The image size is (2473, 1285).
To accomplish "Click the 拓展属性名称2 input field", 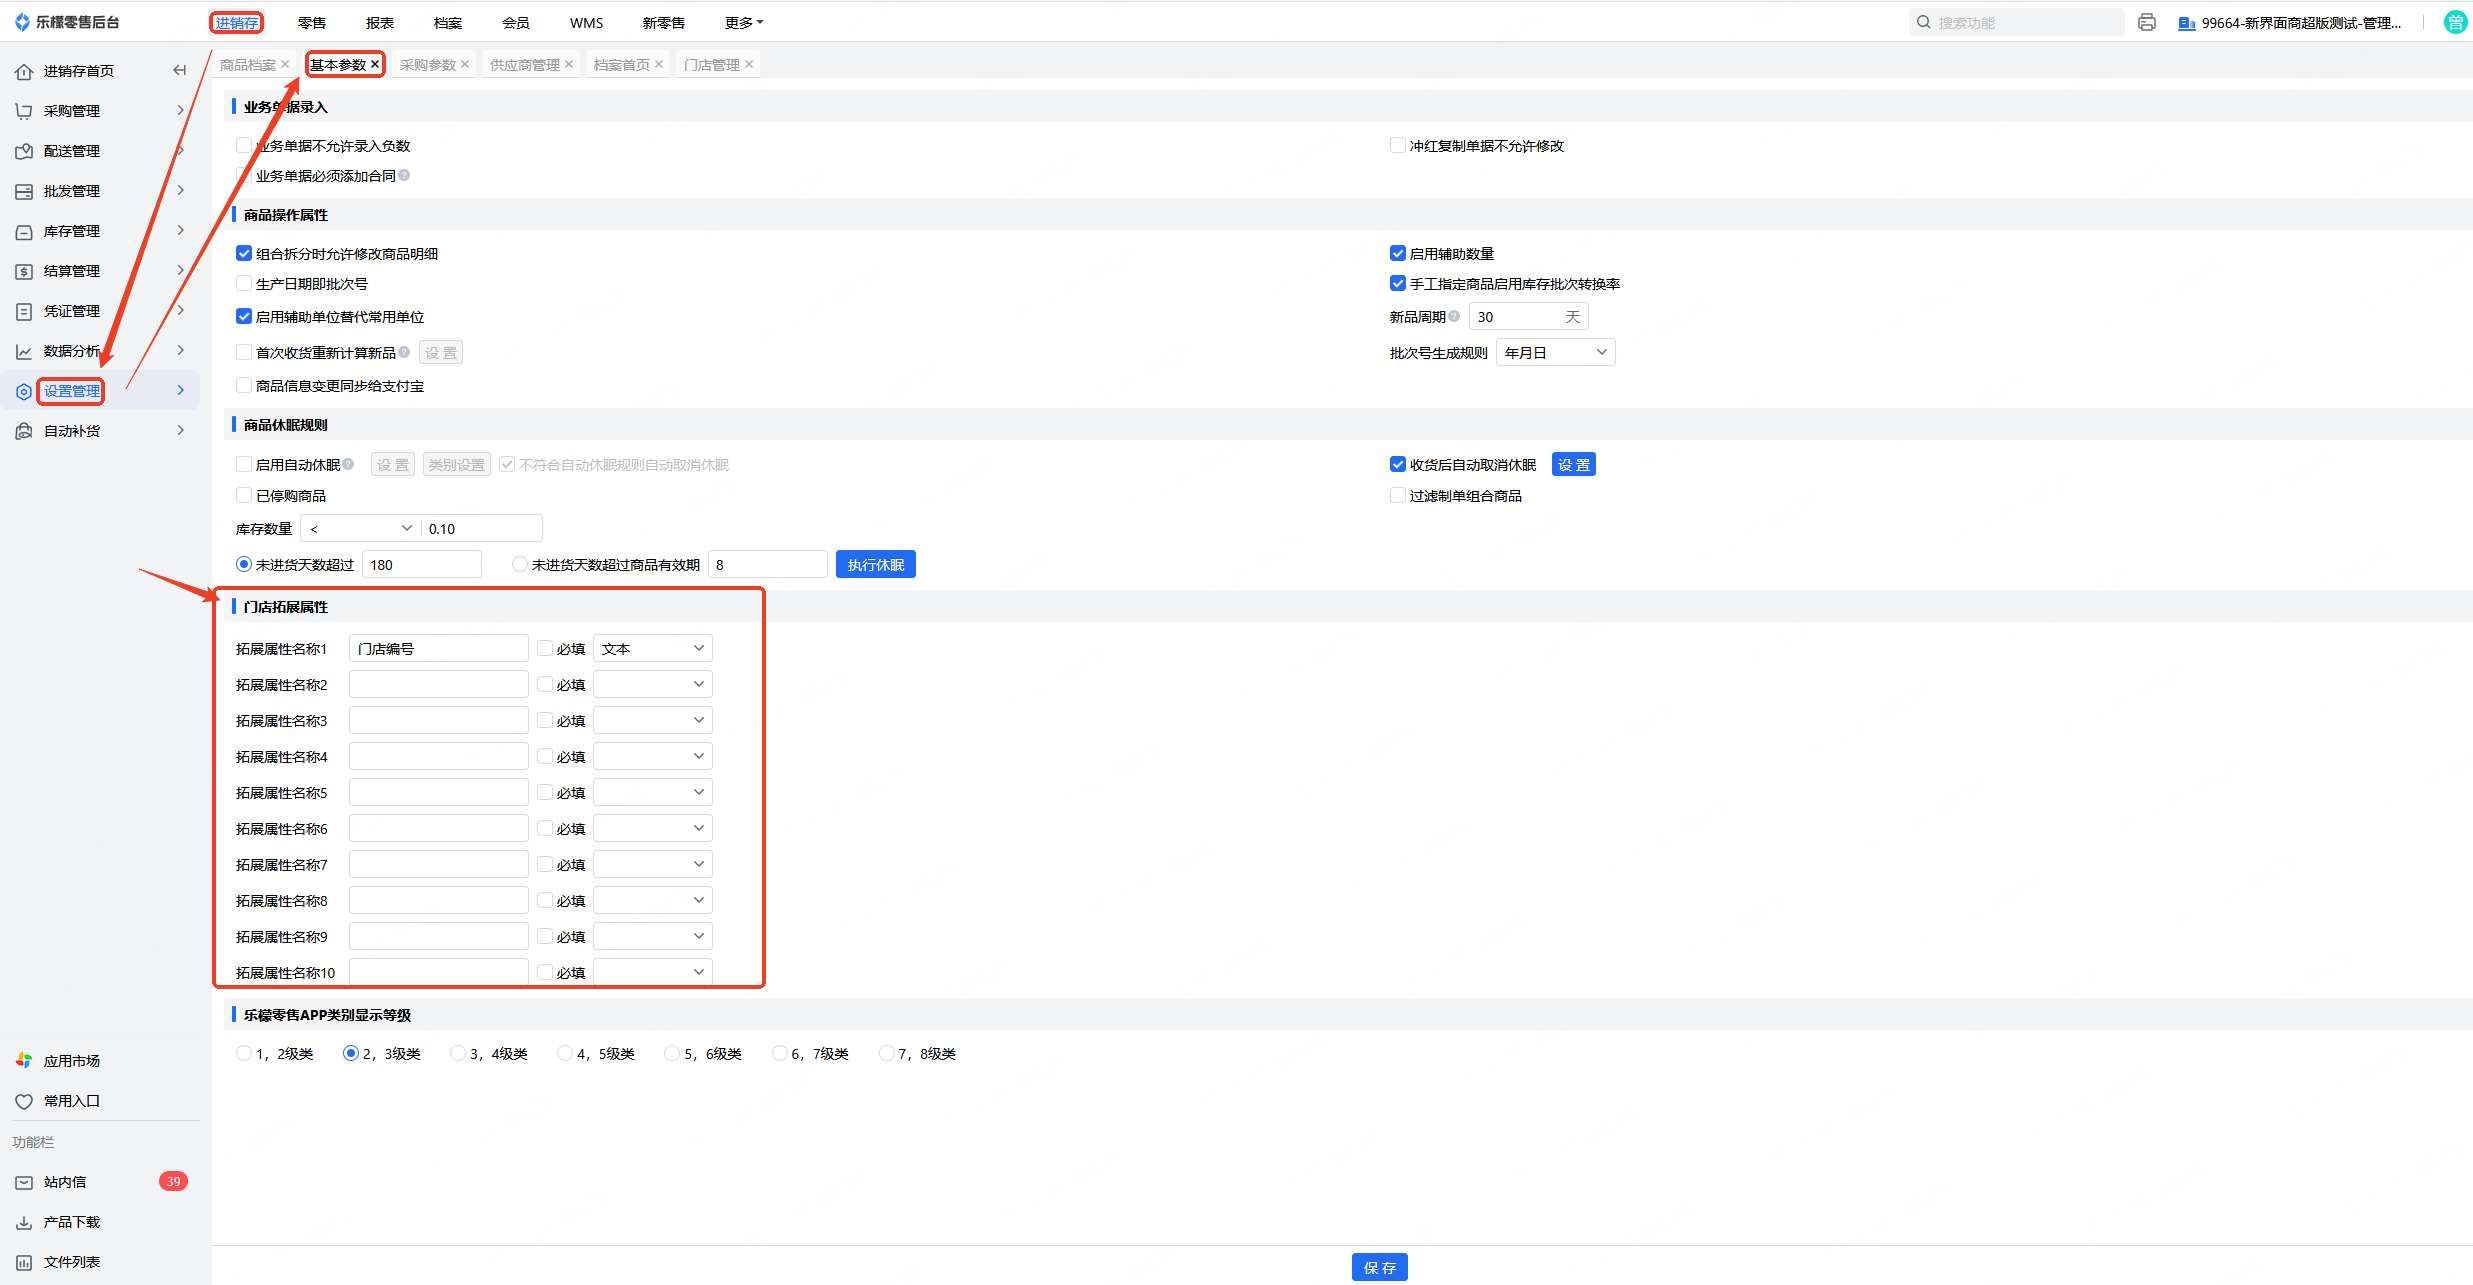I will pos(438,684).
